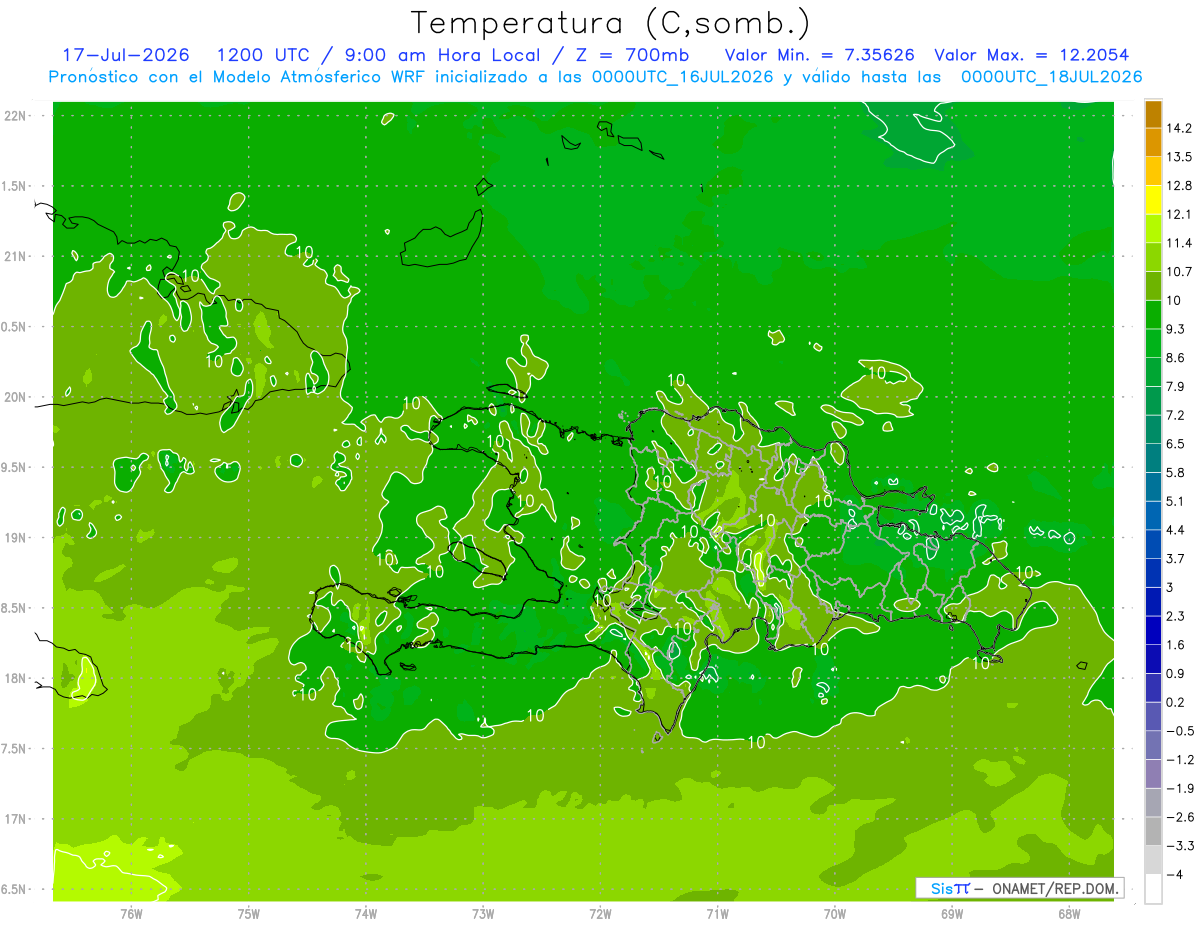Click the '69W' longitude axis label
This screenshot has width=1200, height=927.
952,913
